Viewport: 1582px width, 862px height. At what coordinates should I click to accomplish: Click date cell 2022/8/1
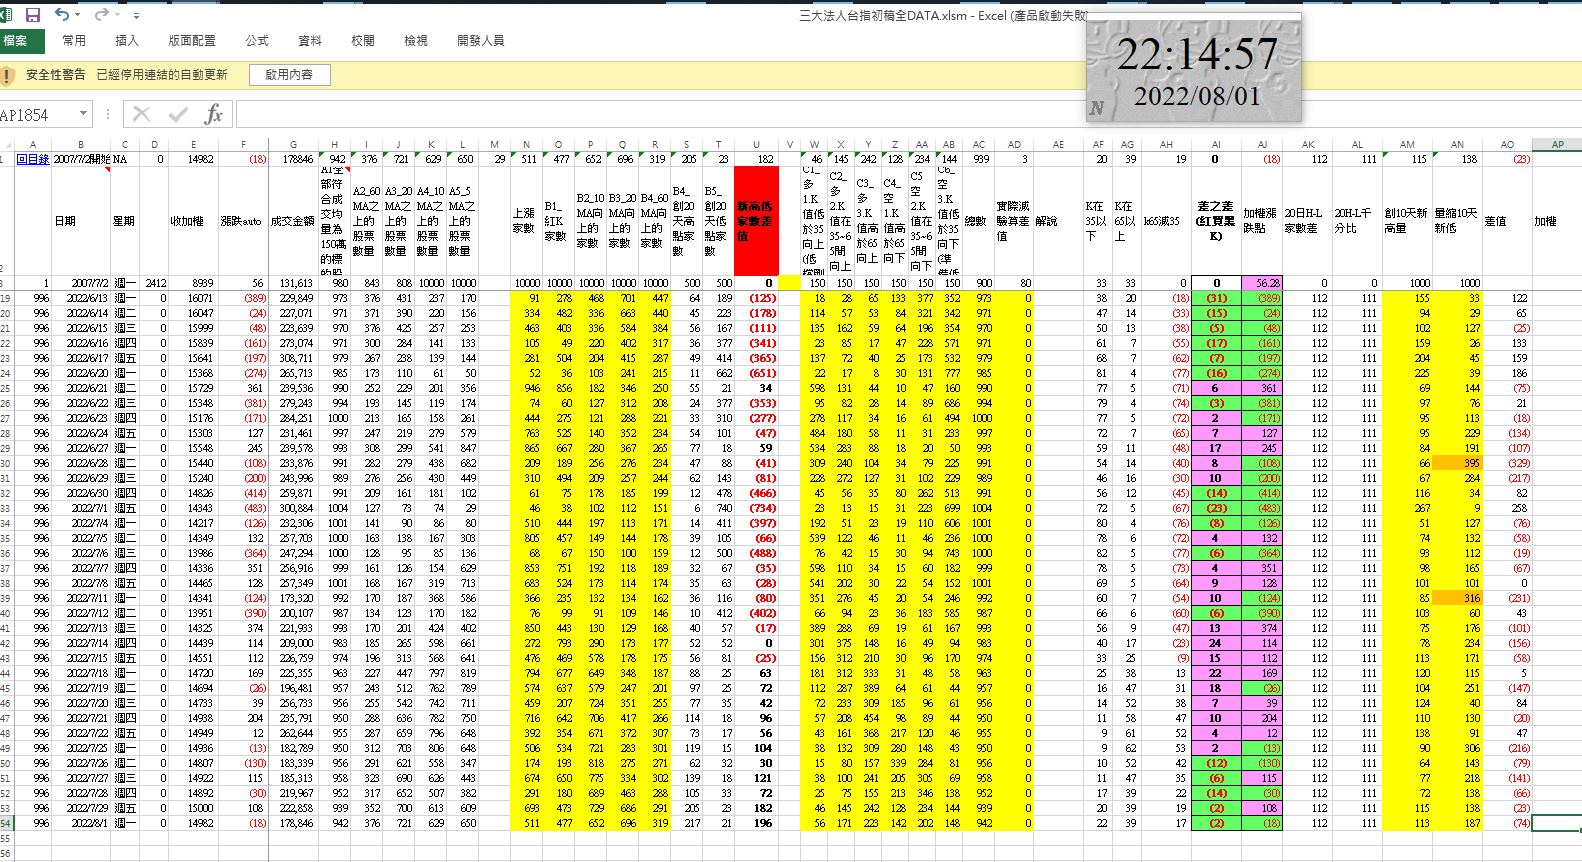point(80,823)
